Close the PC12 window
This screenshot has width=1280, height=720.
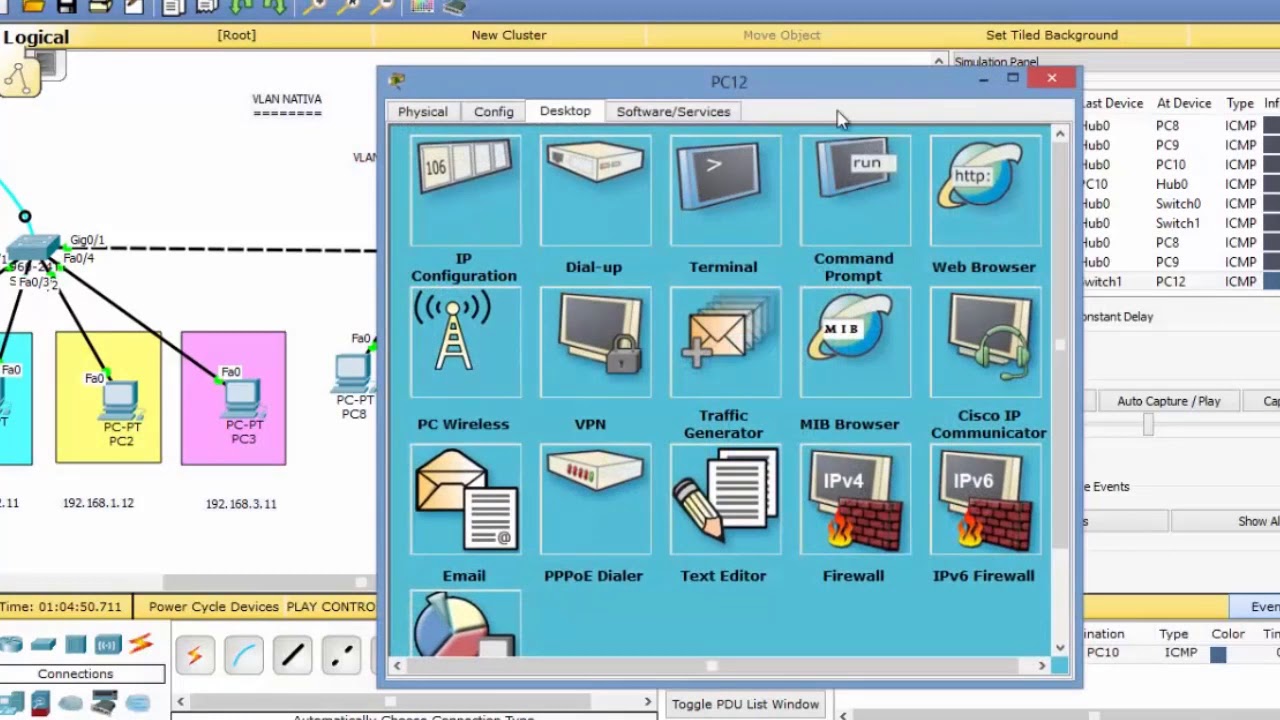[x=1052, y=78]
